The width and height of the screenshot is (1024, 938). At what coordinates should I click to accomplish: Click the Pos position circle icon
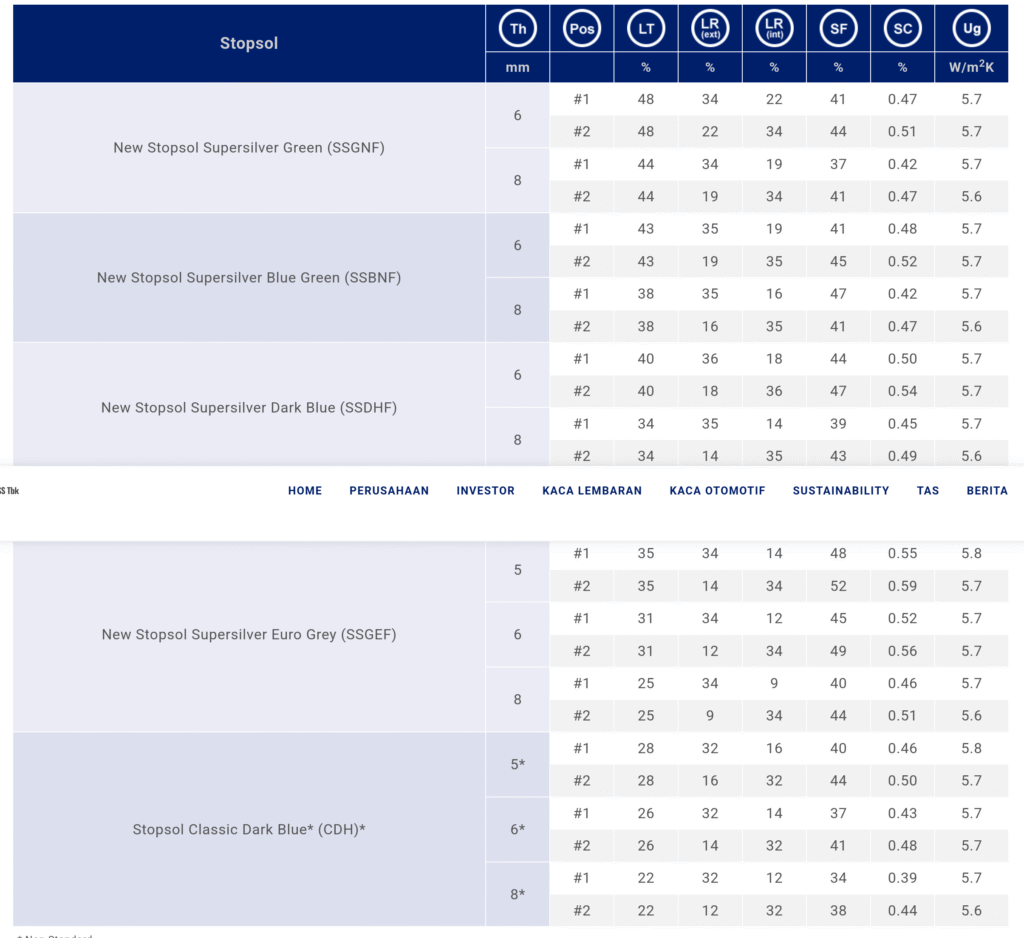pos(582,29)
